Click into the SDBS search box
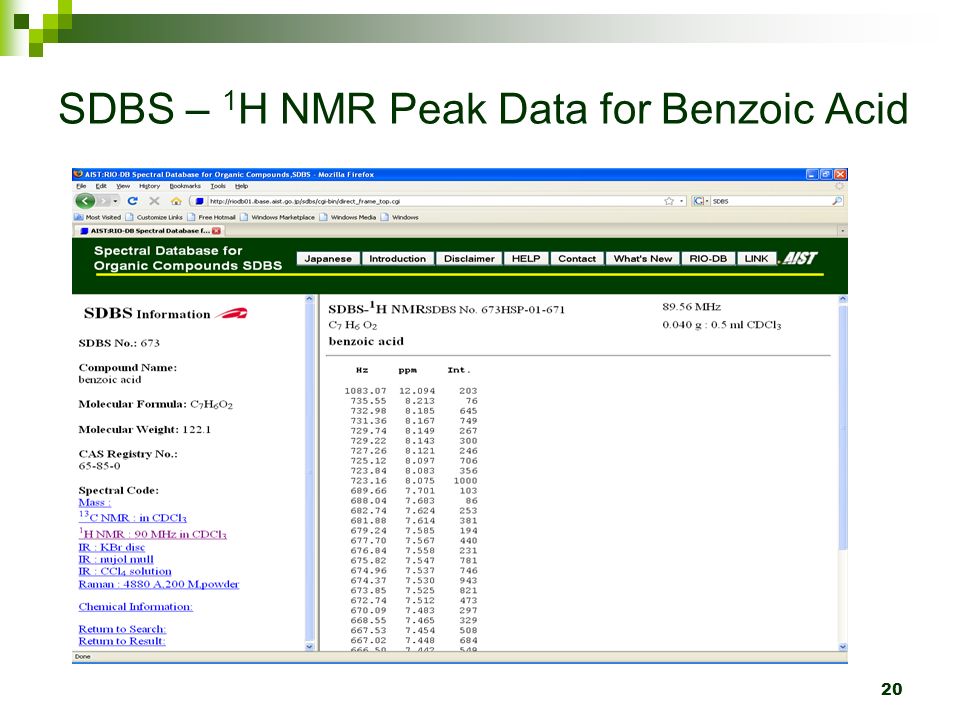Viewport: 960px width, 720px height. click(770, 201)
